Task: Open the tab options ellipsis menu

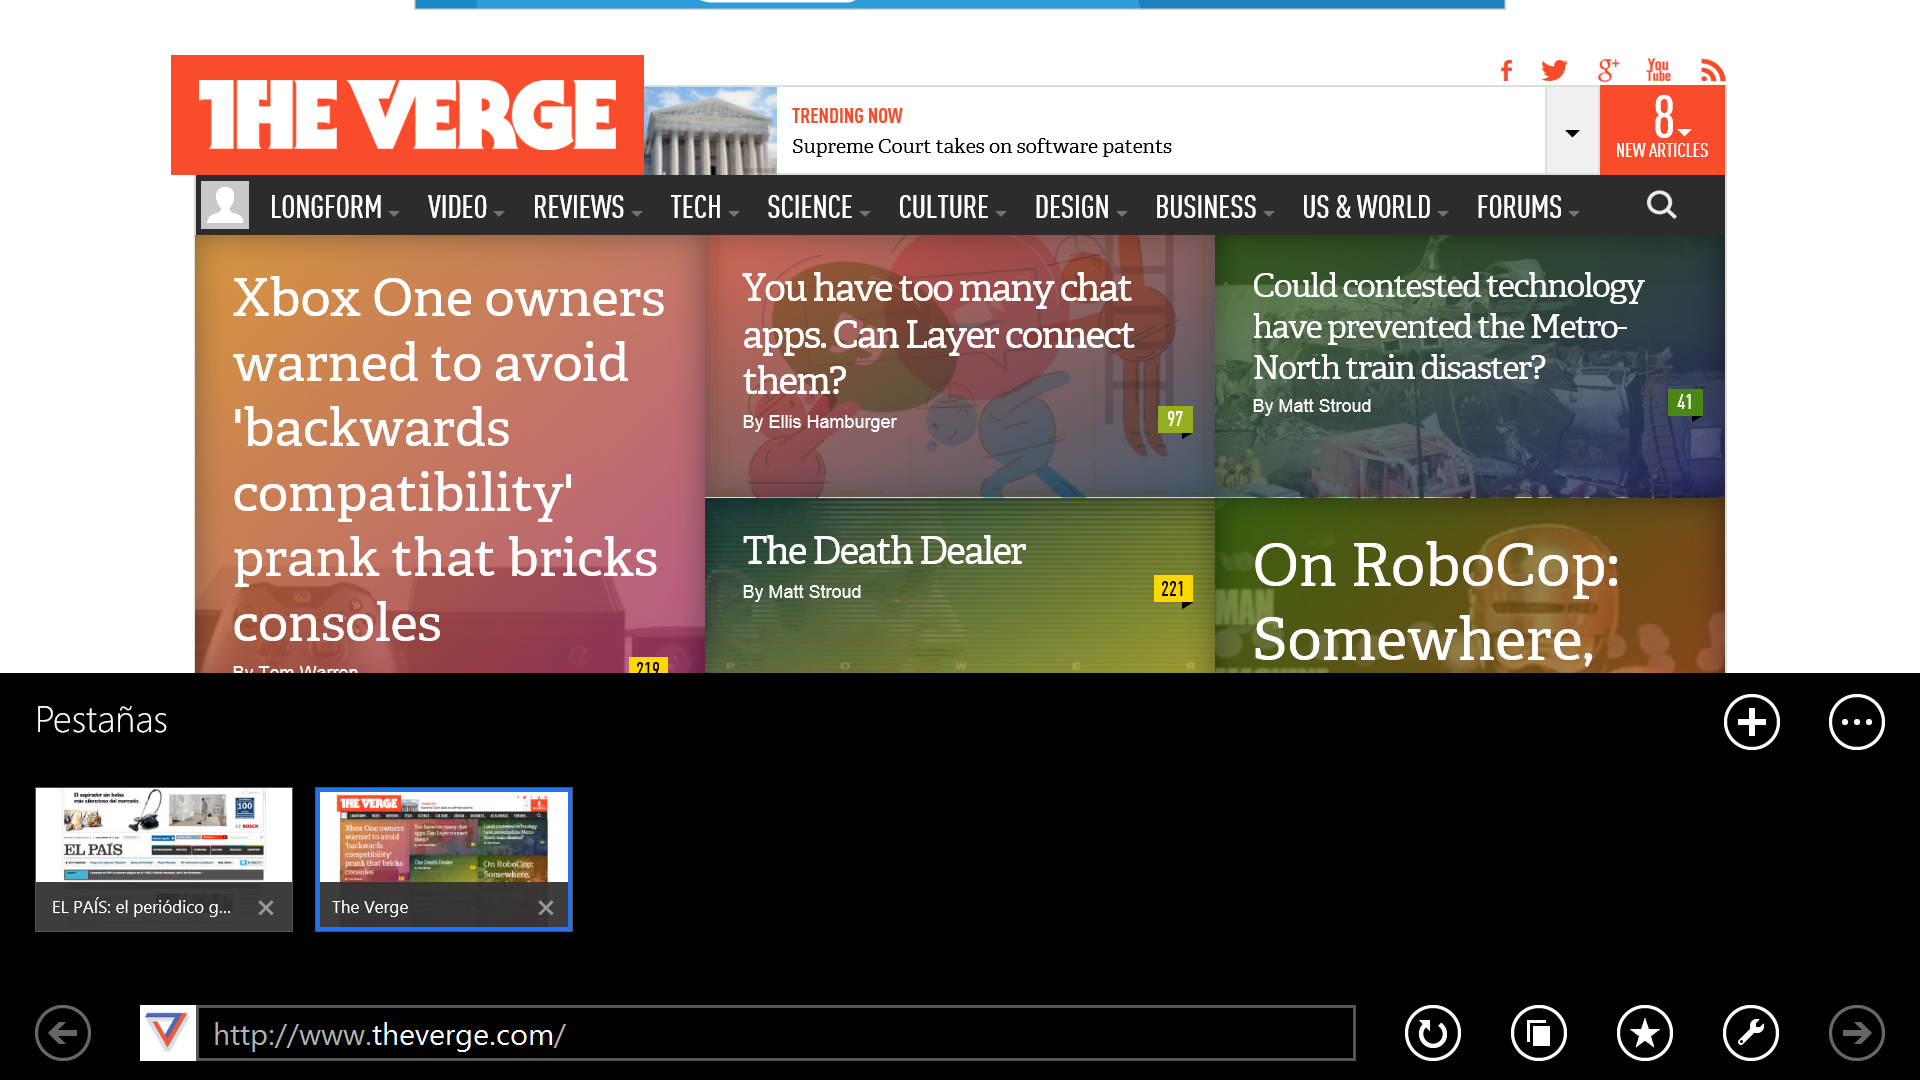Action: pos(1856,722)
